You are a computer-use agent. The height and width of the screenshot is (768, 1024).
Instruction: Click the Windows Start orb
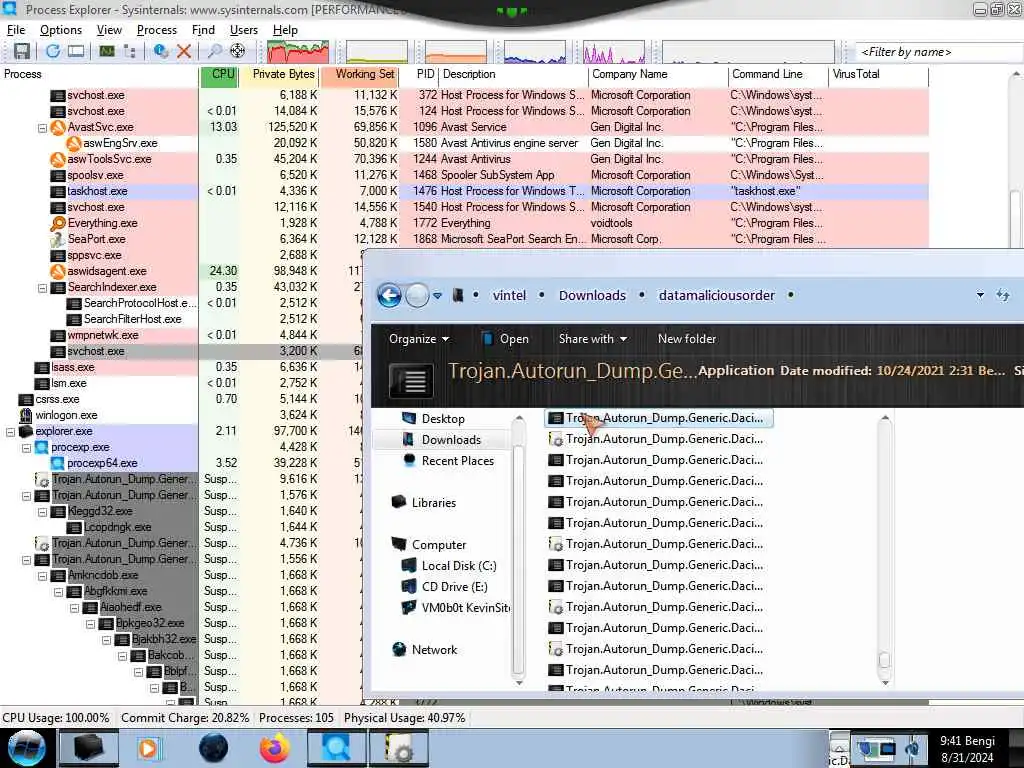[x=26, y=748]
